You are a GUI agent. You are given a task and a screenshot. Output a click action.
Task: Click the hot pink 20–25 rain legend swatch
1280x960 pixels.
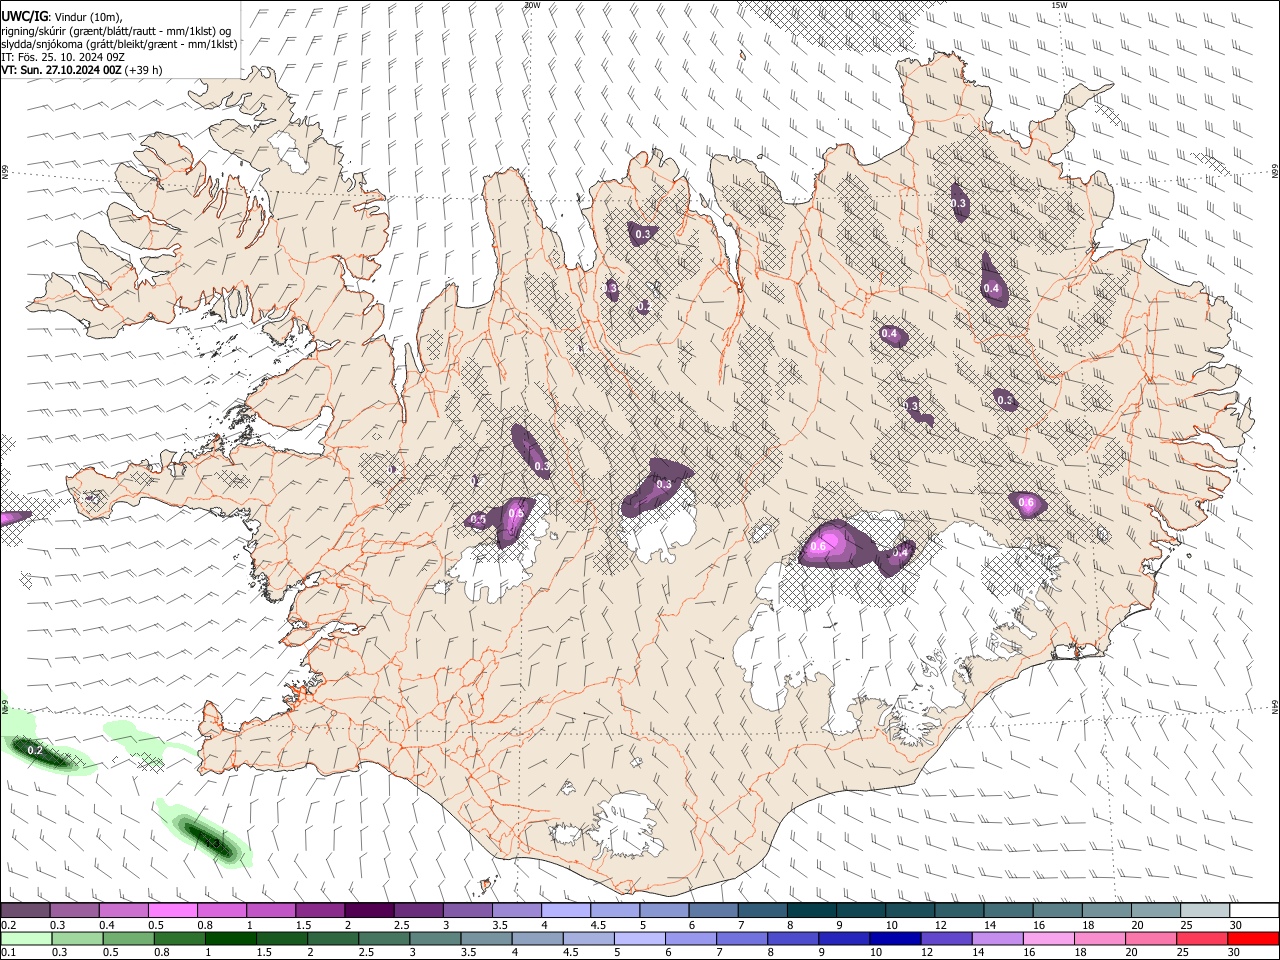tap(1150, 938)
